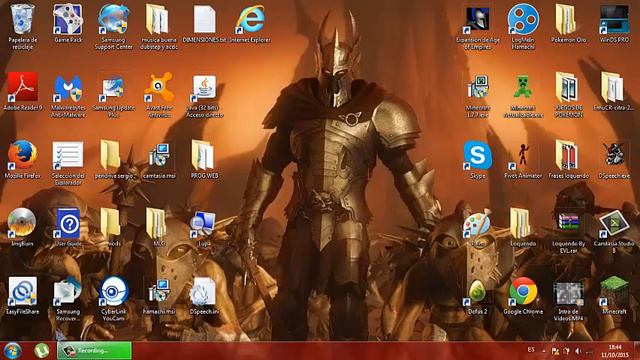Switch to the Recording... taskbar window
640x360 pixels.
[x=94, y=351]
